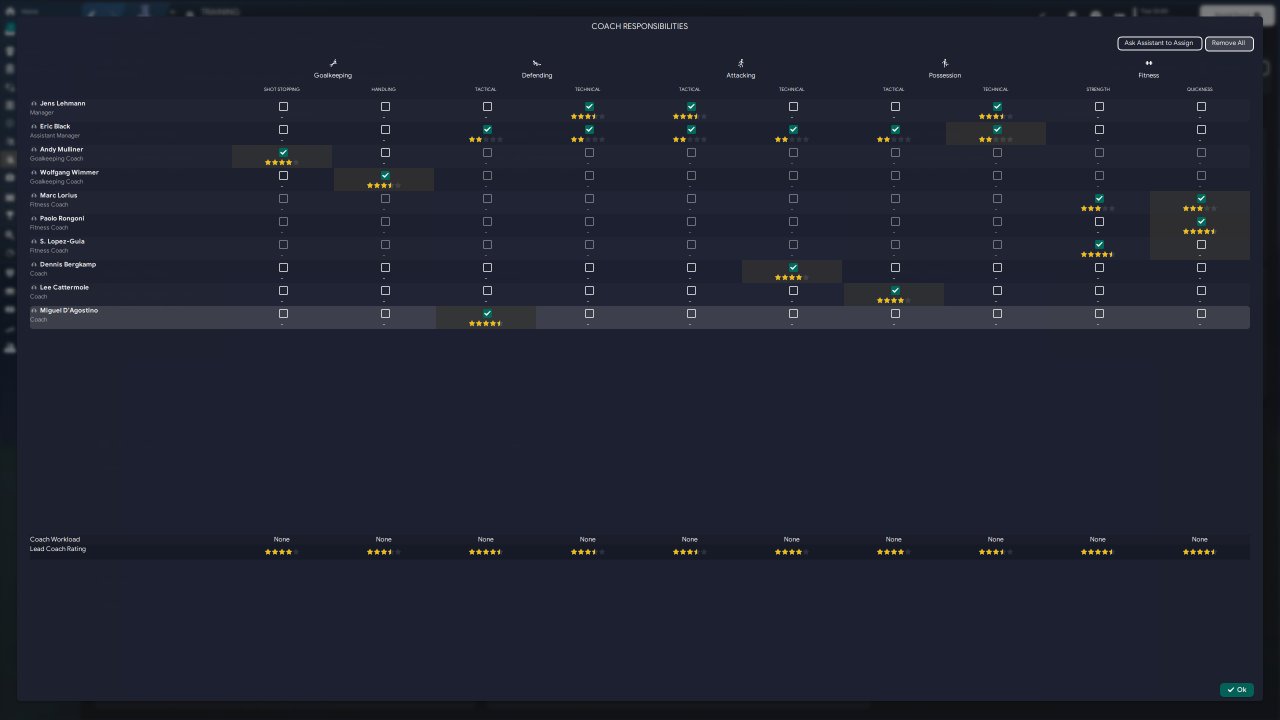The height and width of the screenshot is (720, 1280).
Task: Untick Defending Tactical for Miguel D'Agostino
Action: pos(487,313)
